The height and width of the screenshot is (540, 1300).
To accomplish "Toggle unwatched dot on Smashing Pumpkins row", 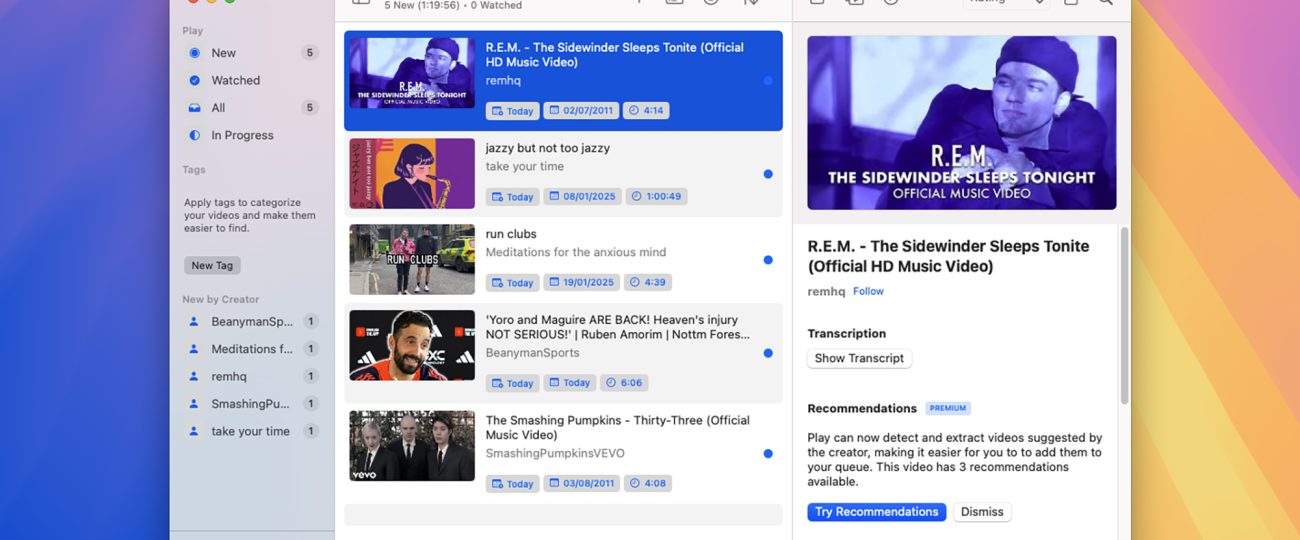I will click(768, 454).
